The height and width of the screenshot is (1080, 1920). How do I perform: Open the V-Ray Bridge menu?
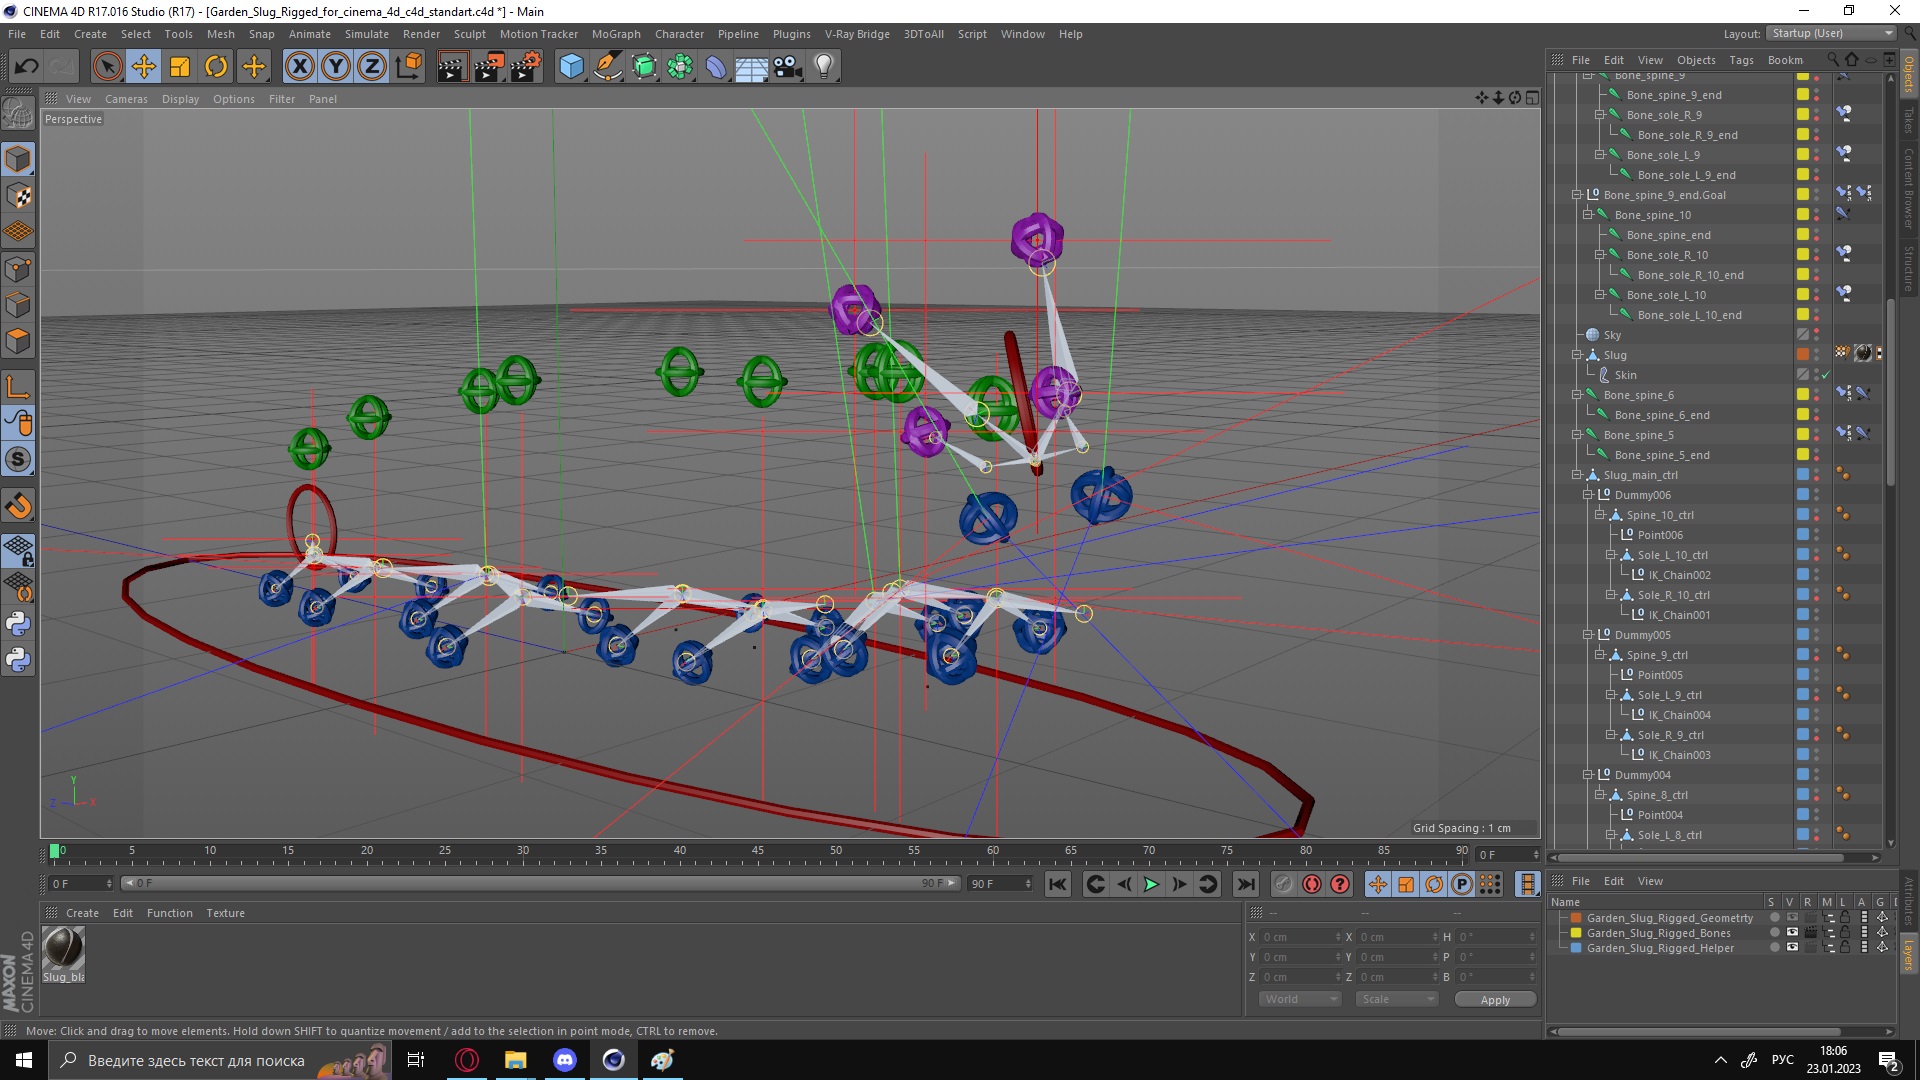[857, 34]
